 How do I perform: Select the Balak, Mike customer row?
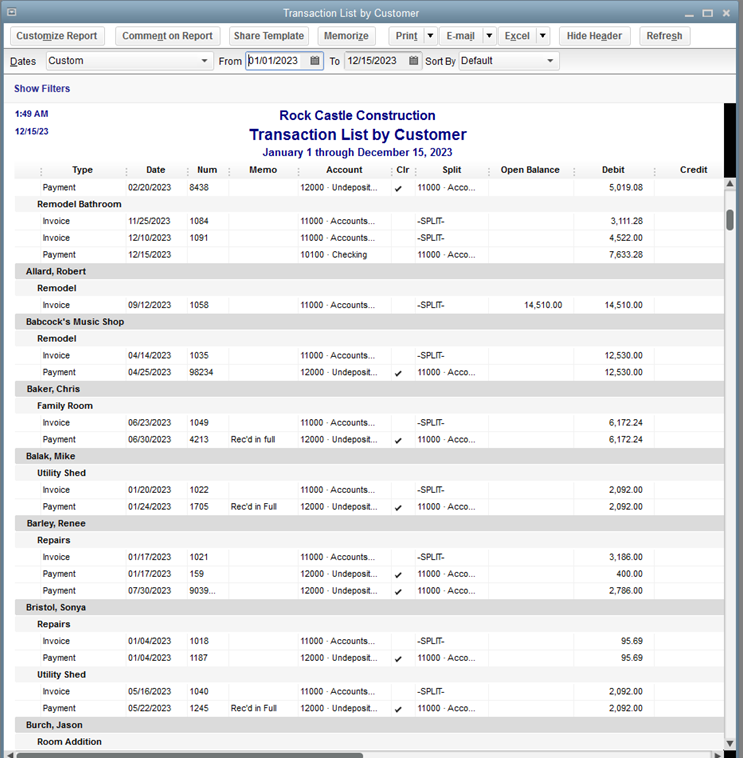point(369,456)
